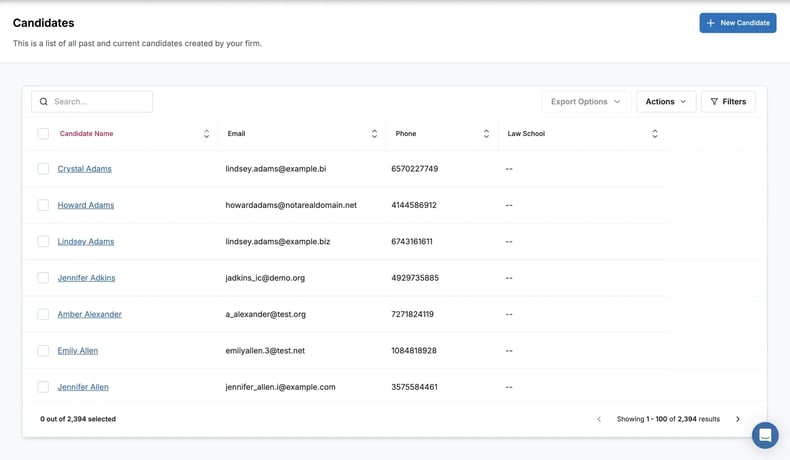Open the chat support widget icon
The height and width of the screenshot is (460, 790).
(765, 435)
